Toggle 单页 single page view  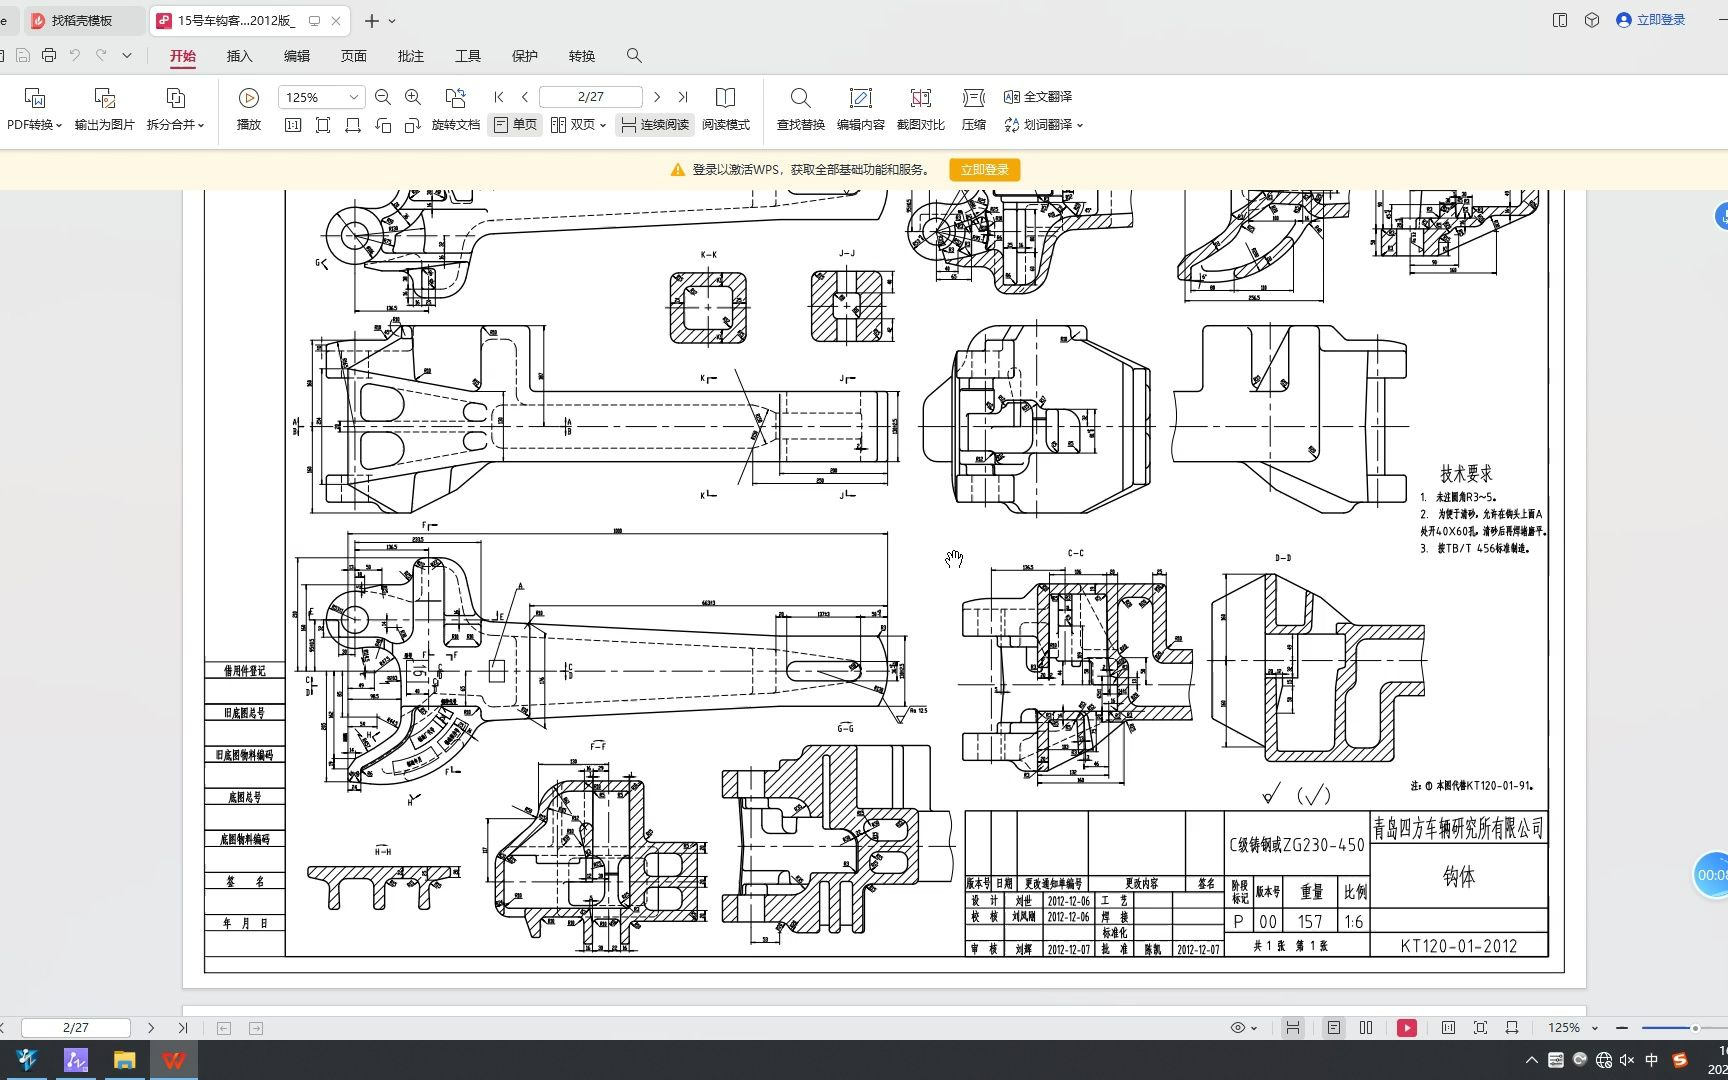coord(515,125)
